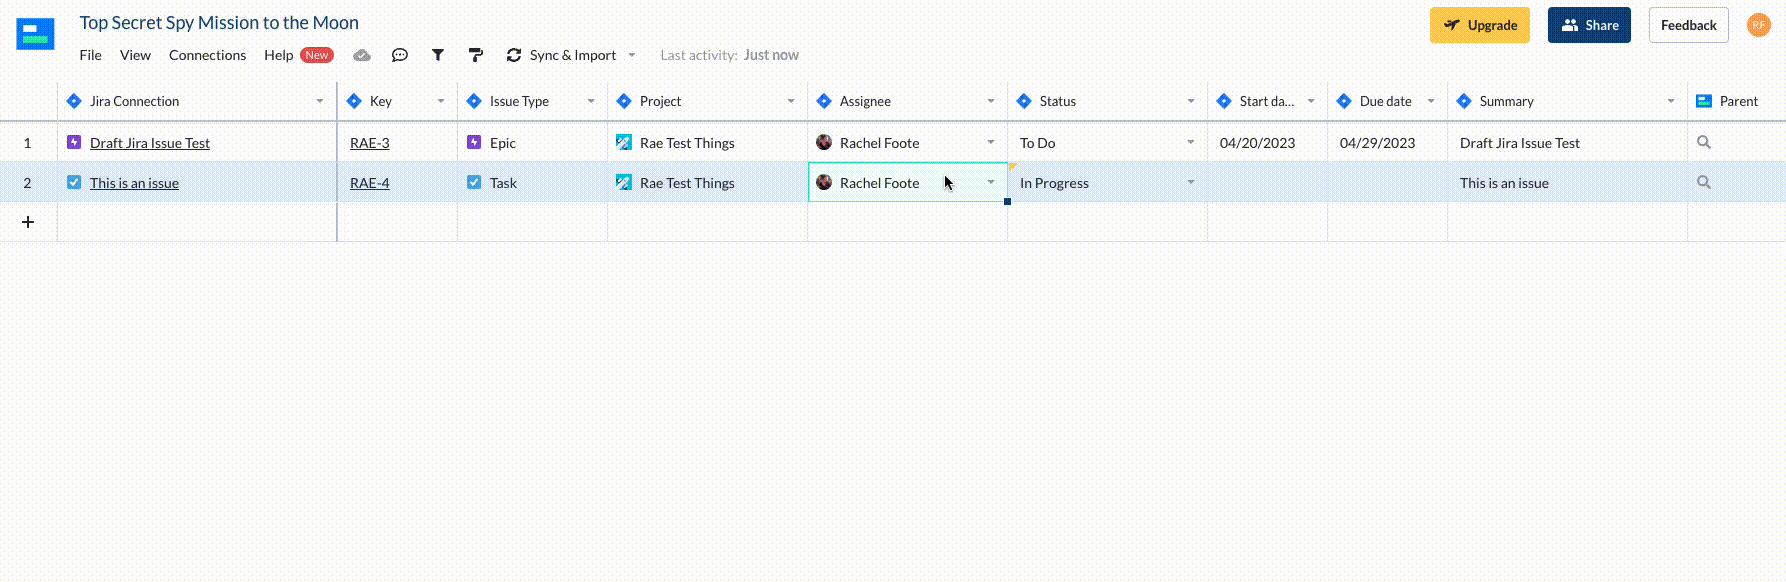Open Status dropdown for In Progress row

[1191, 182]
